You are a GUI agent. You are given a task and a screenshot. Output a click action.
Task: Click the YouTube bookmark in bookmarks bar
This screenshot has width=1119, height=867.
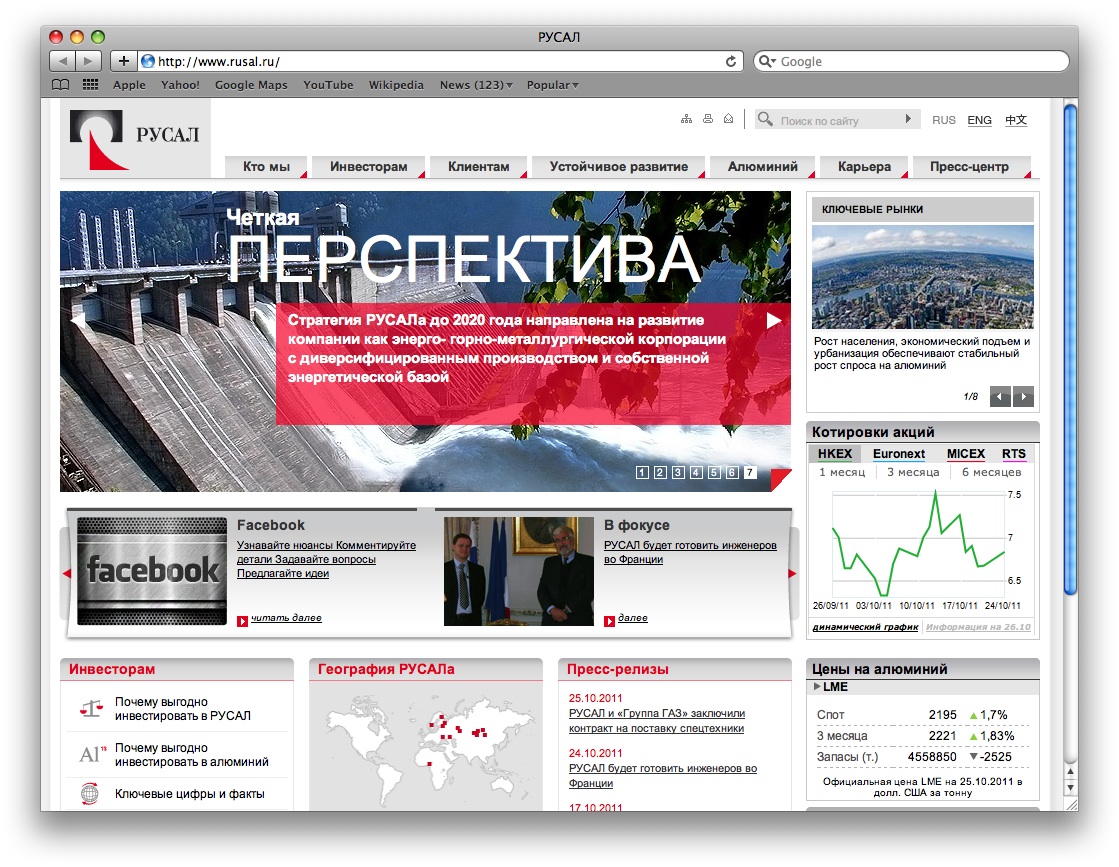[x=328, y=85]
